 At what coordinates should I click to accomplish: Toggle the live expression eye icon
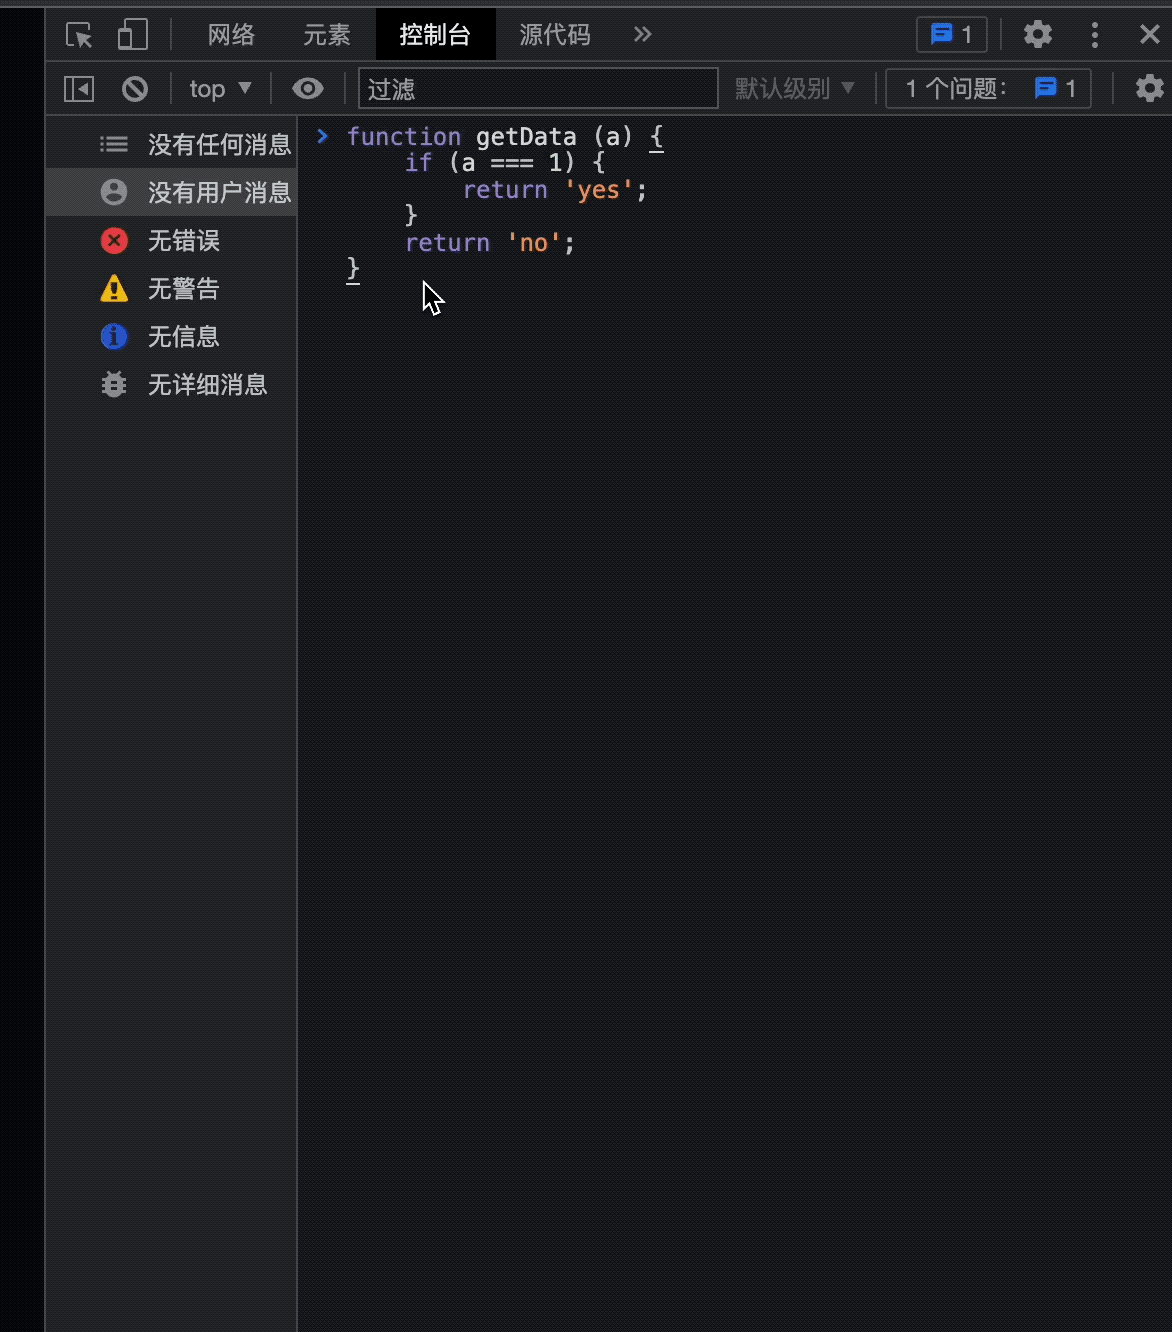[x=308, y=89]
